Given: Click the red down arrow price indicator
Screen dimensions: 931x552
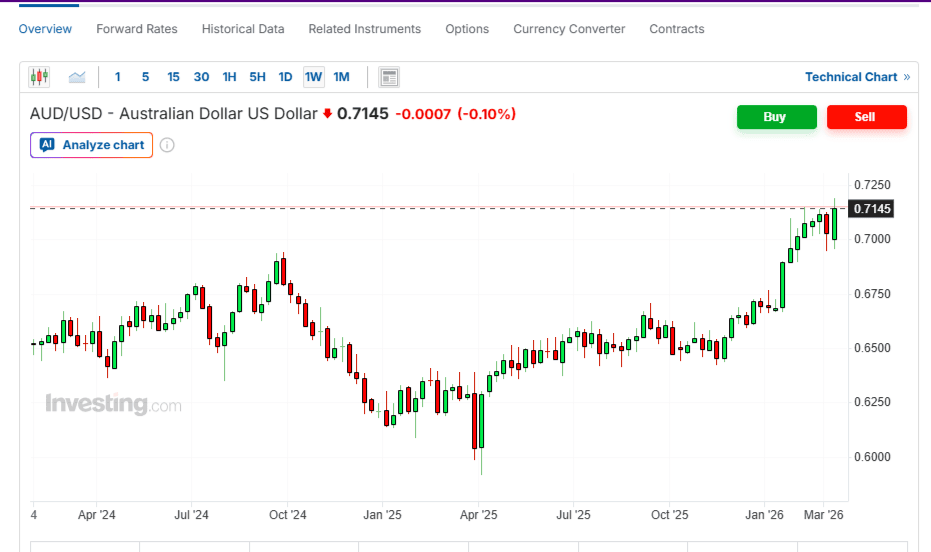Looking at the screenshot, I should point(327,114).
